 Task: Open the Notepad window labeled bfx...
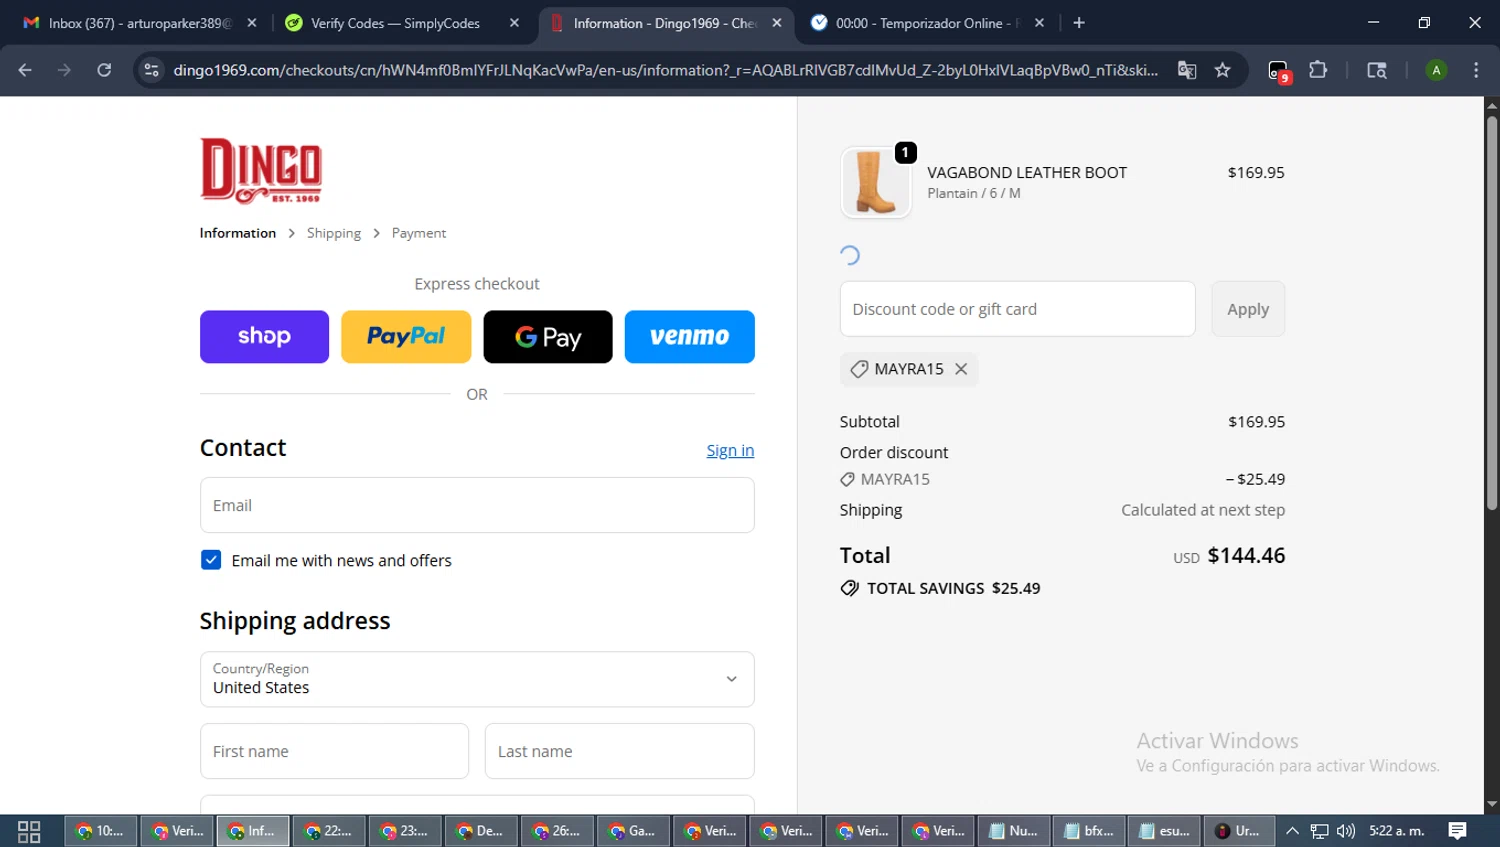point(1089,831)
